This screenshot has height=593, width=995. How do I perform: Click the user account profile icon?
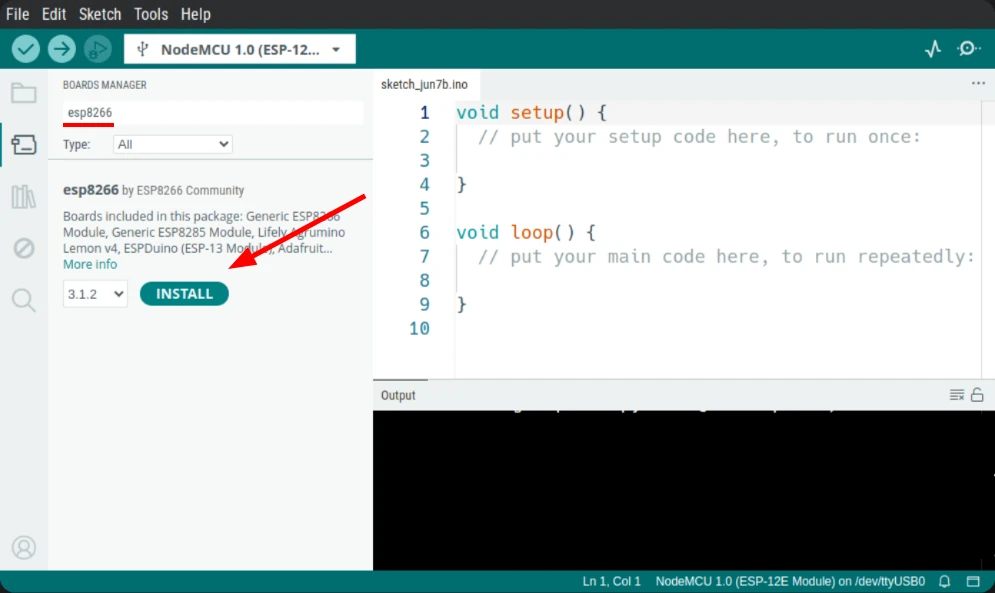pos(23,547)
